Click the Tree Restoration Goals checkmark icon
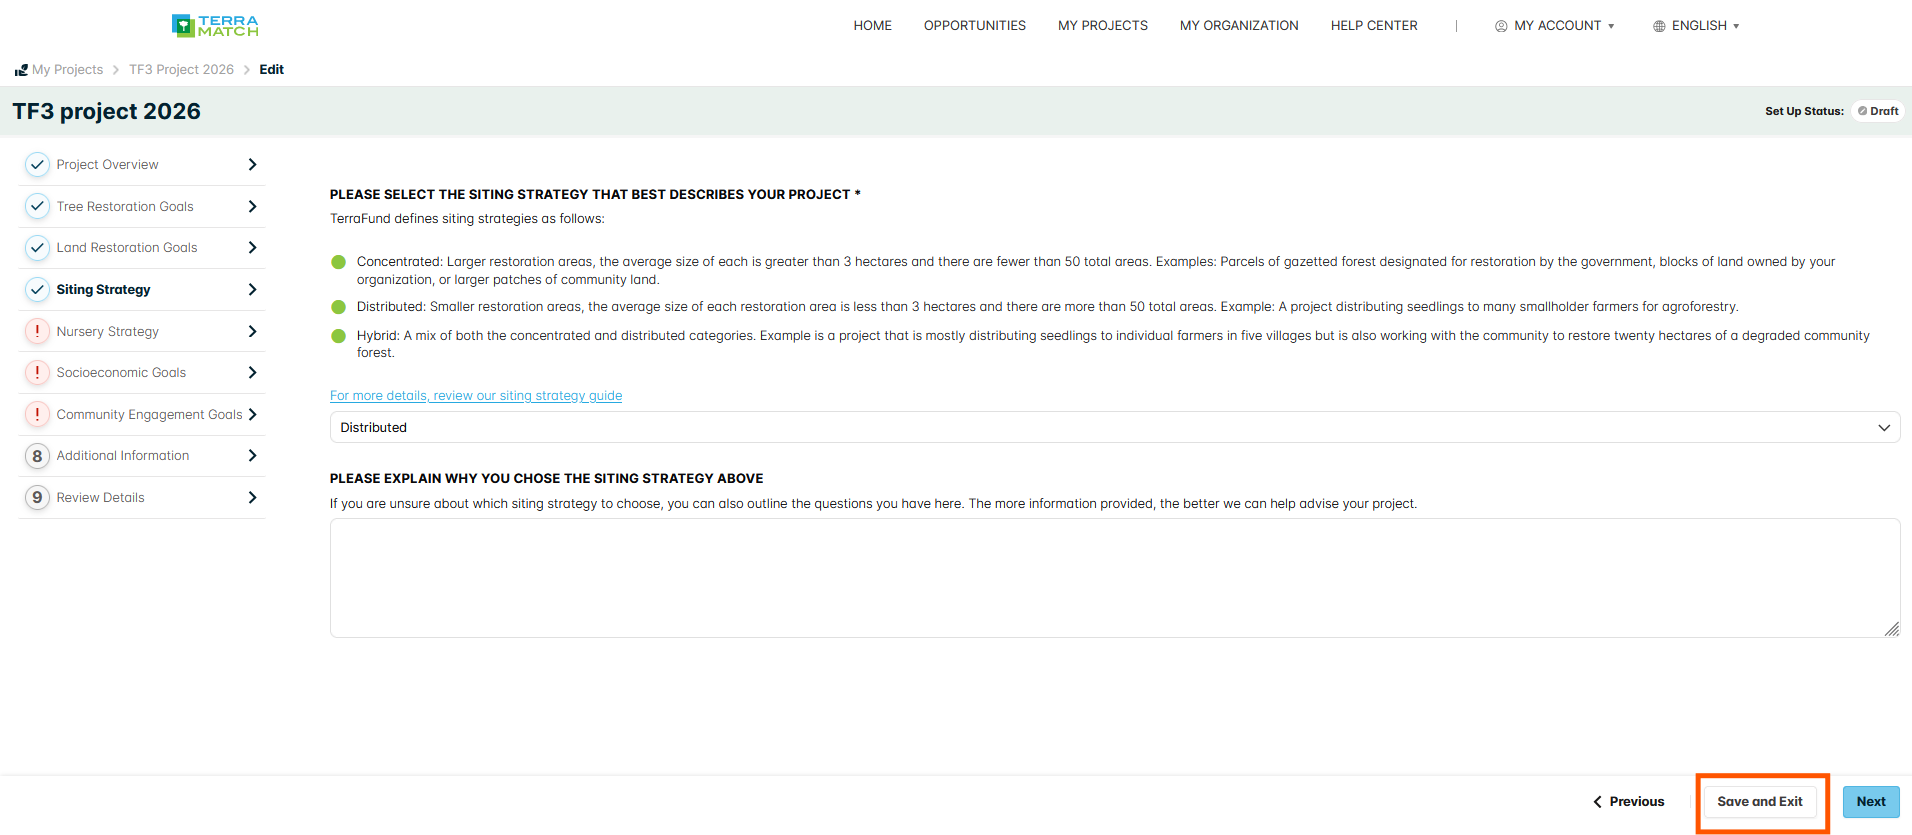Viewport: 1912px width, 835px height. [37, 206]
